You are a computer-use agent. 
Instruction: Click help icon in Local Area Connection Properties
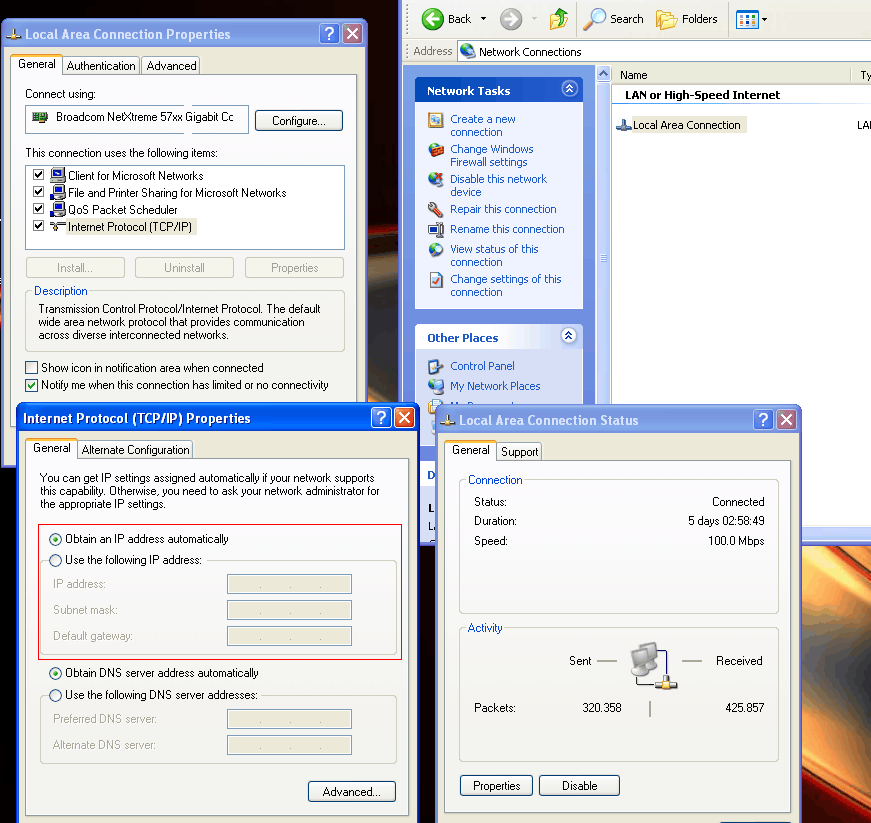click(329, 34)
